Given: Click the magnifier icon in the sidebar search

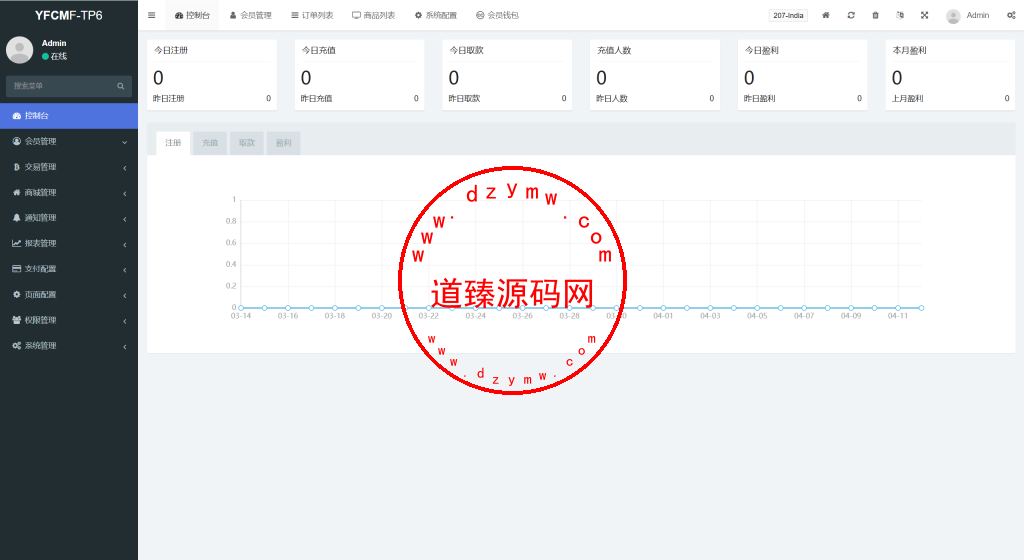Looking at the screenshot, I should (121, 86).
